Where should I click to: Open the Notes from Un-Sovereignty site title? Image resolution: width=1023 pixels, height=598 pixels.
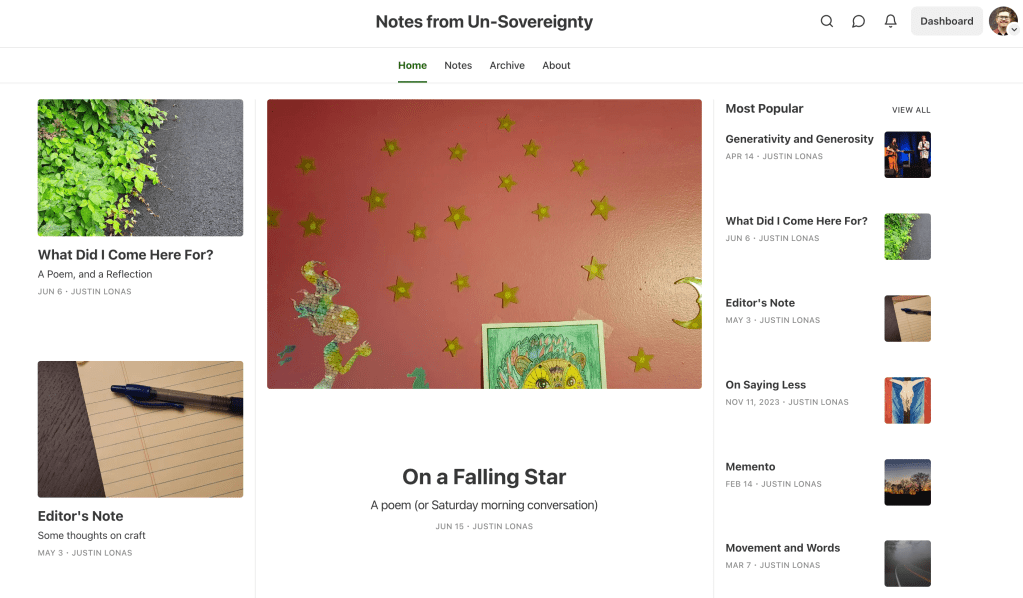[x=484, y=21]
